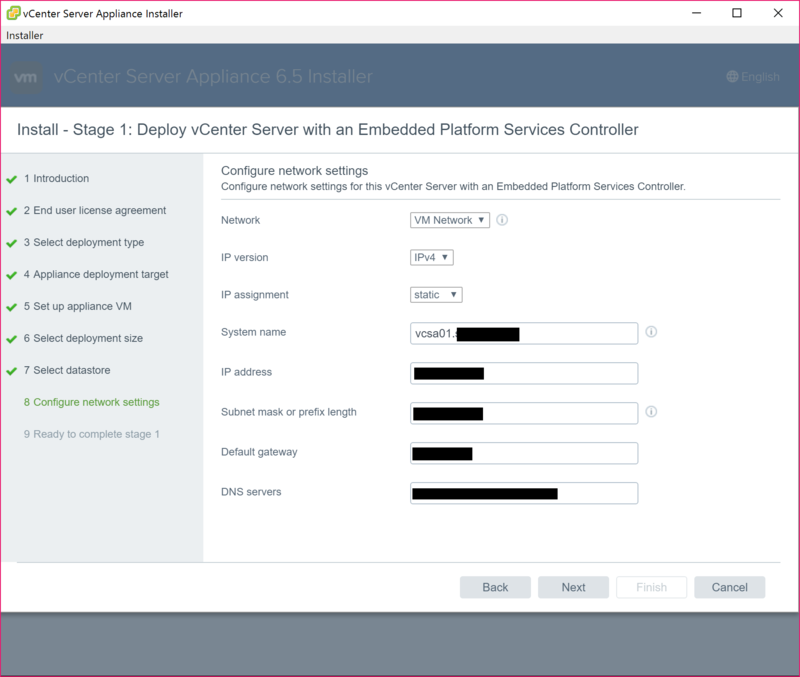The width and height of the screenshot is (800, 677).
Task: Close the installer window
Action: tap(778, 13)
